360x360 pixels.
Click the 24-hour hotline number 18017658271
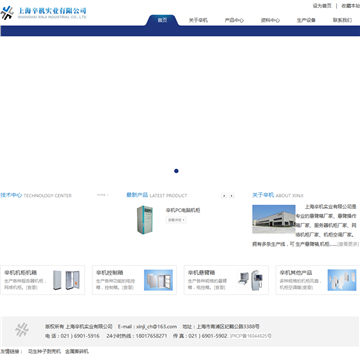coord(151,336)
